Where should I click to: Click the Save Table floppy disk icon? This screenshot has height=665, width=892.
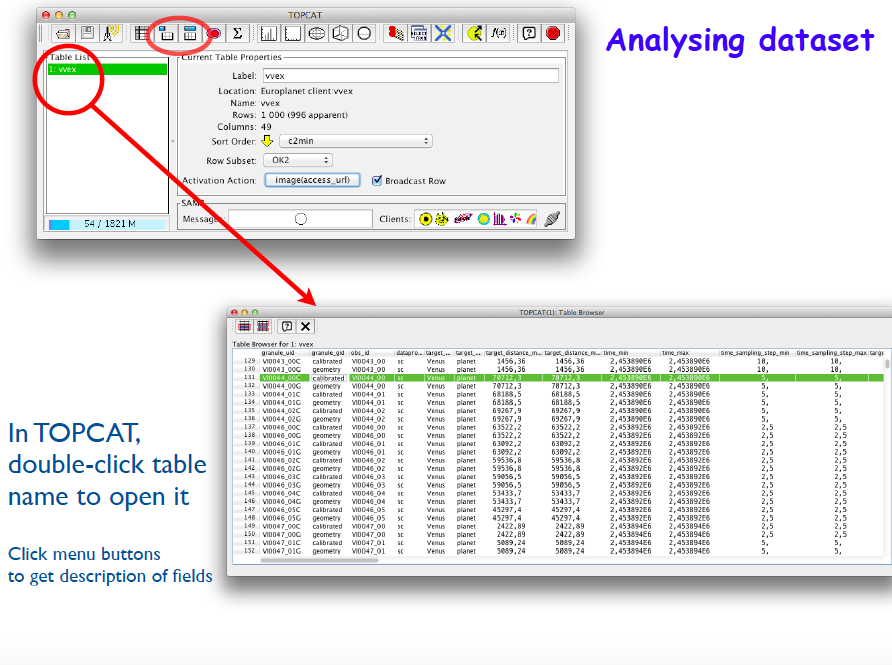point(87,34)
